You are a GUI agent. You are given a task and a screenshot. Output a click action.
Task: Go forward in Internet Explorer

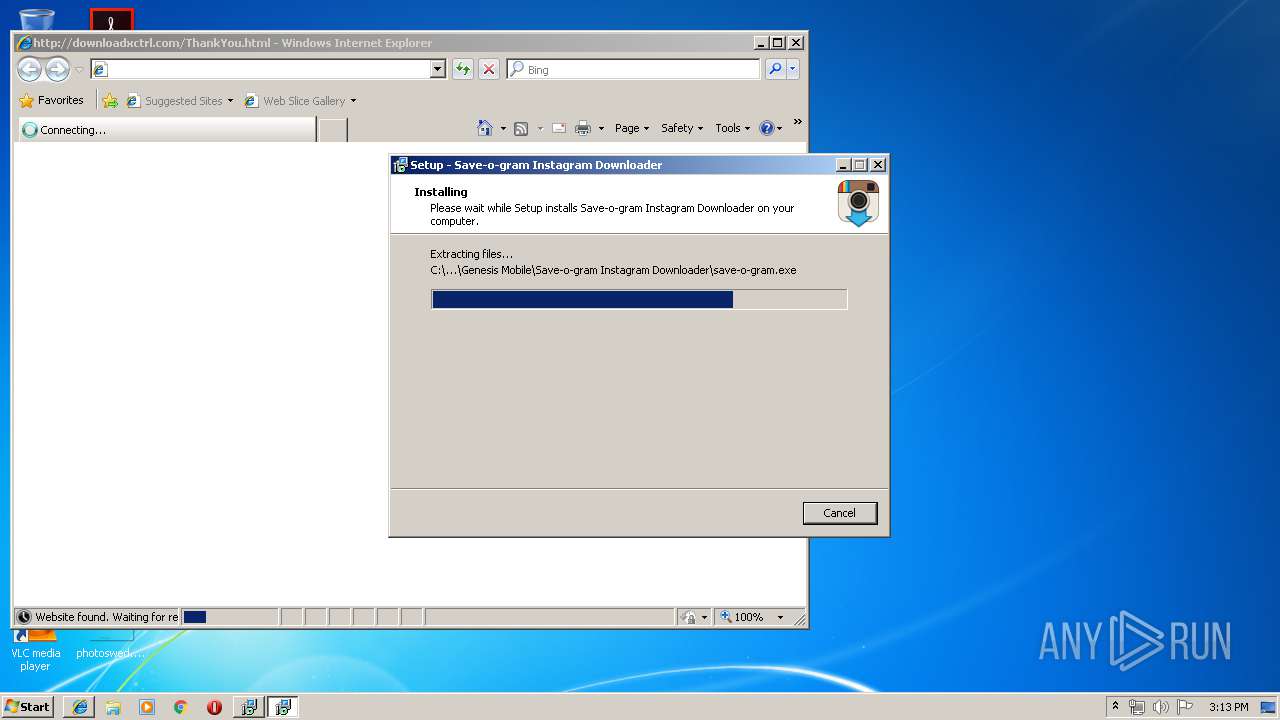tap(57, 69)
